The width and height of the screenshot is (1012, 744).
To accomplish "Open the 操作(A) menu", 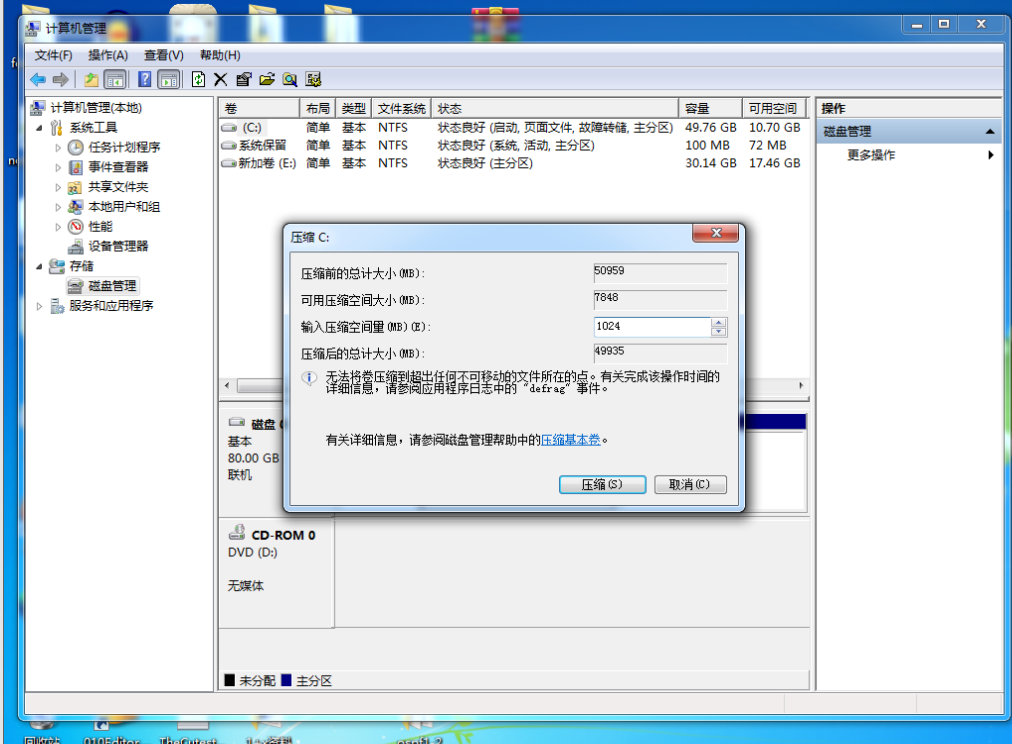I will tap(108, 55).
